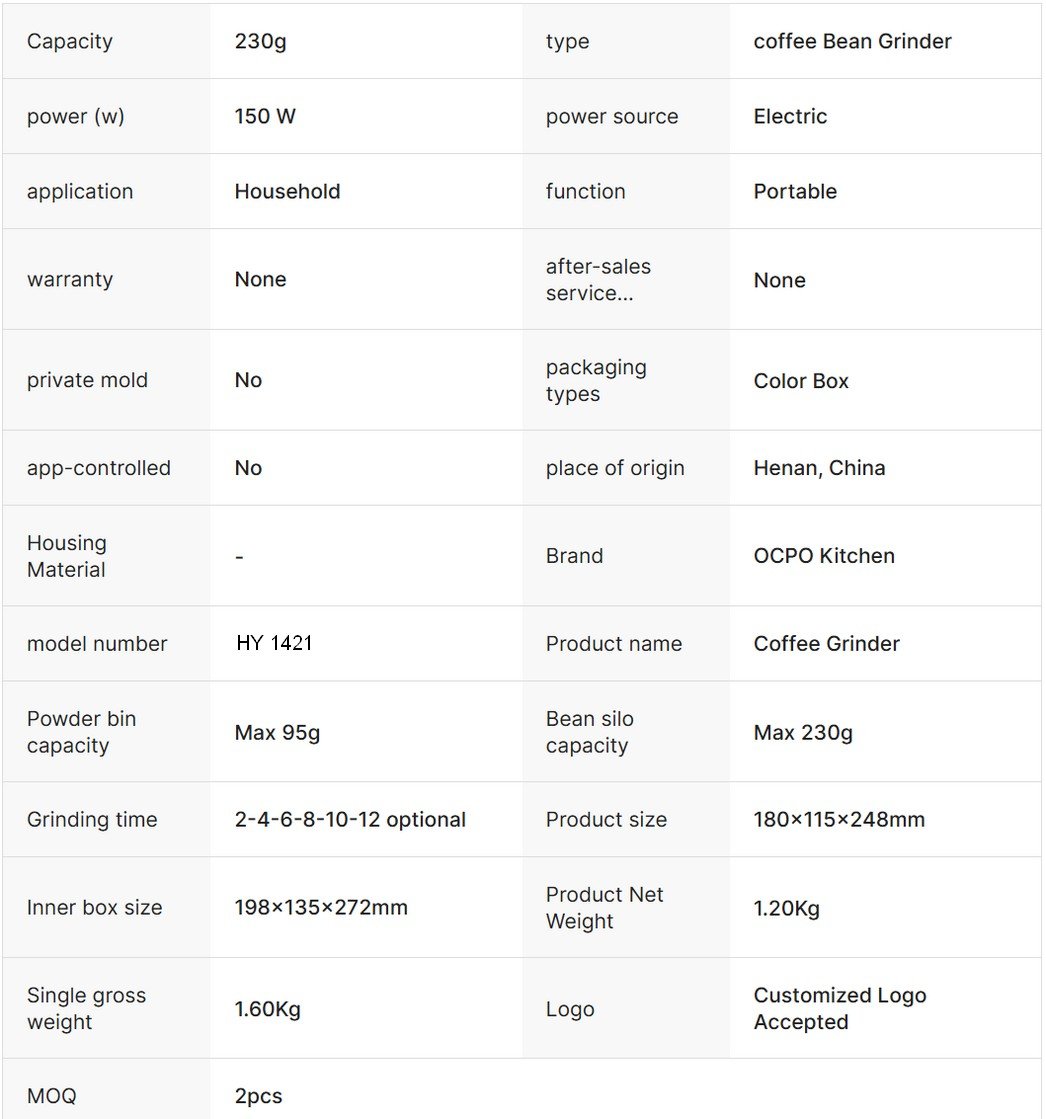Select the "Max 95g" powder bin value
Image resolution: width=1046 pixels, height=1119 pixels.
tap(277, 733)
